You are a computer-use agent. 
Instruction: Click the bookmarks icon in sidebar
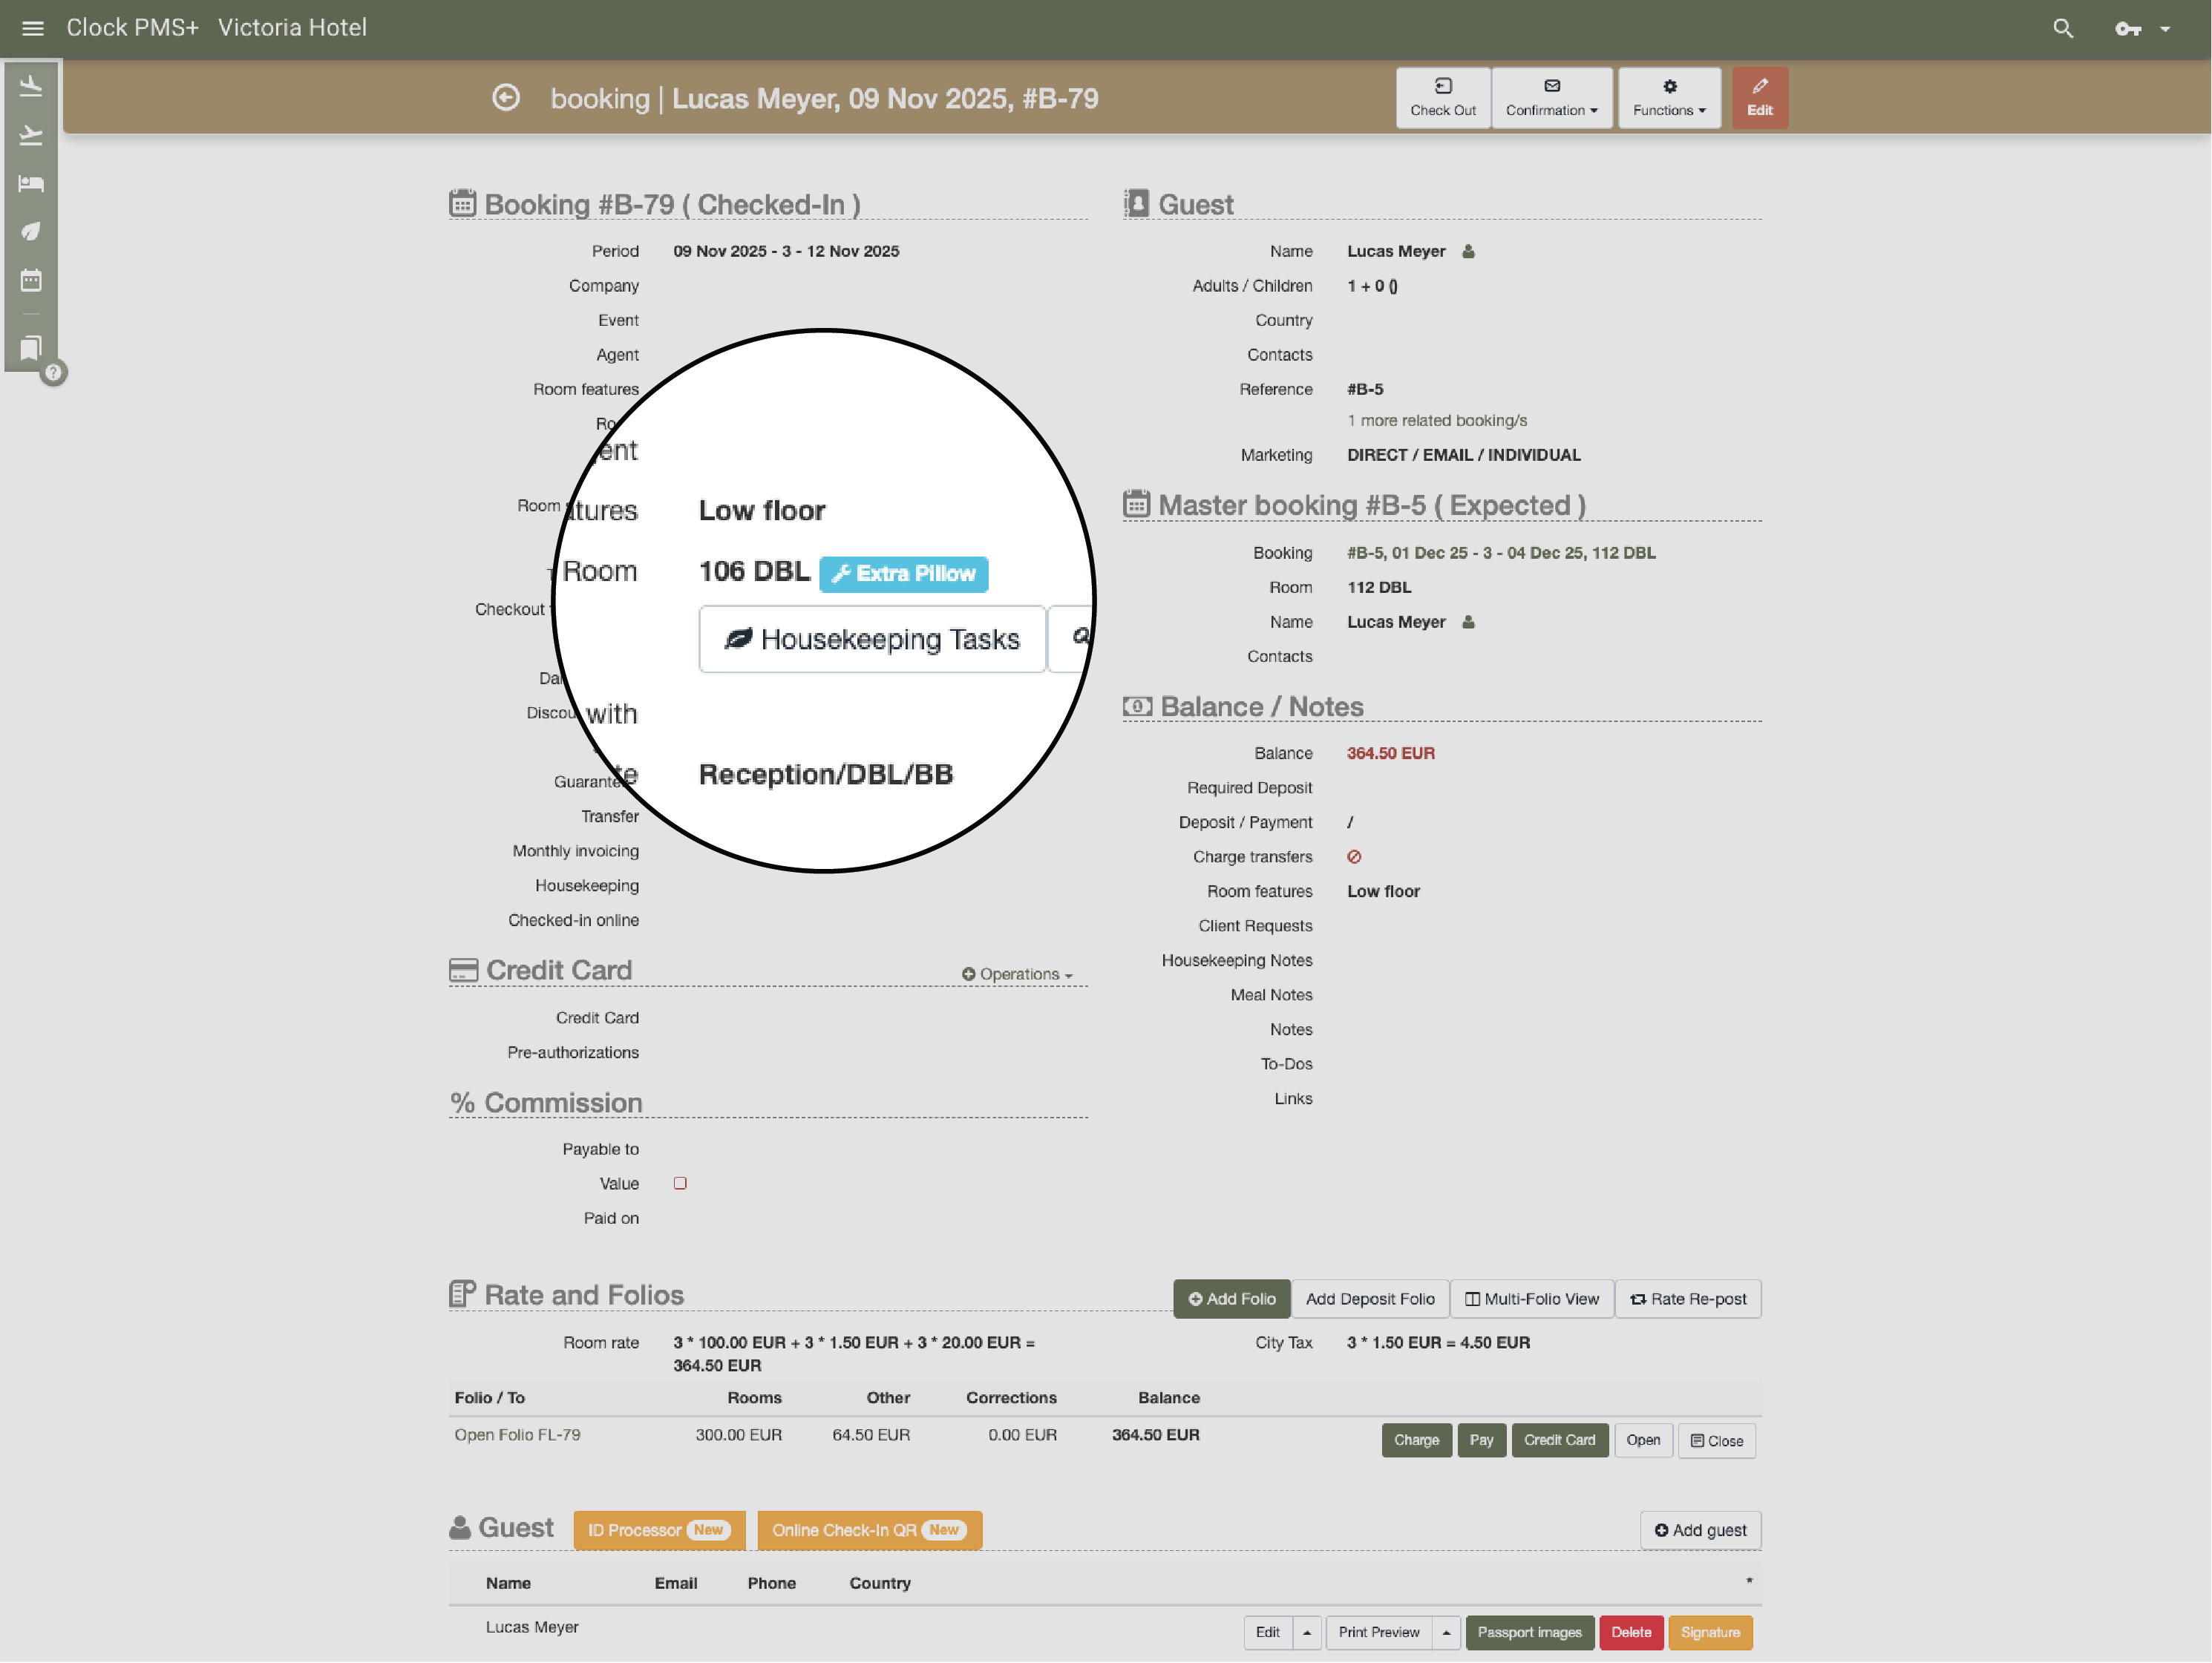(x=31, y=347)
